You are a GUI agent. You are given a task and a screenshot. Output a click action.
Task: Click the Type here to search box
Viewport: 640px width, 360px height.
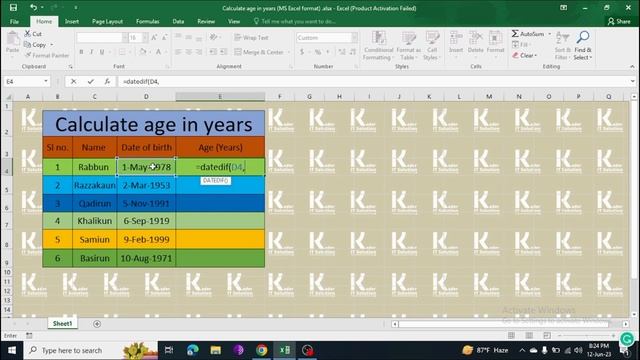(91, 350)
